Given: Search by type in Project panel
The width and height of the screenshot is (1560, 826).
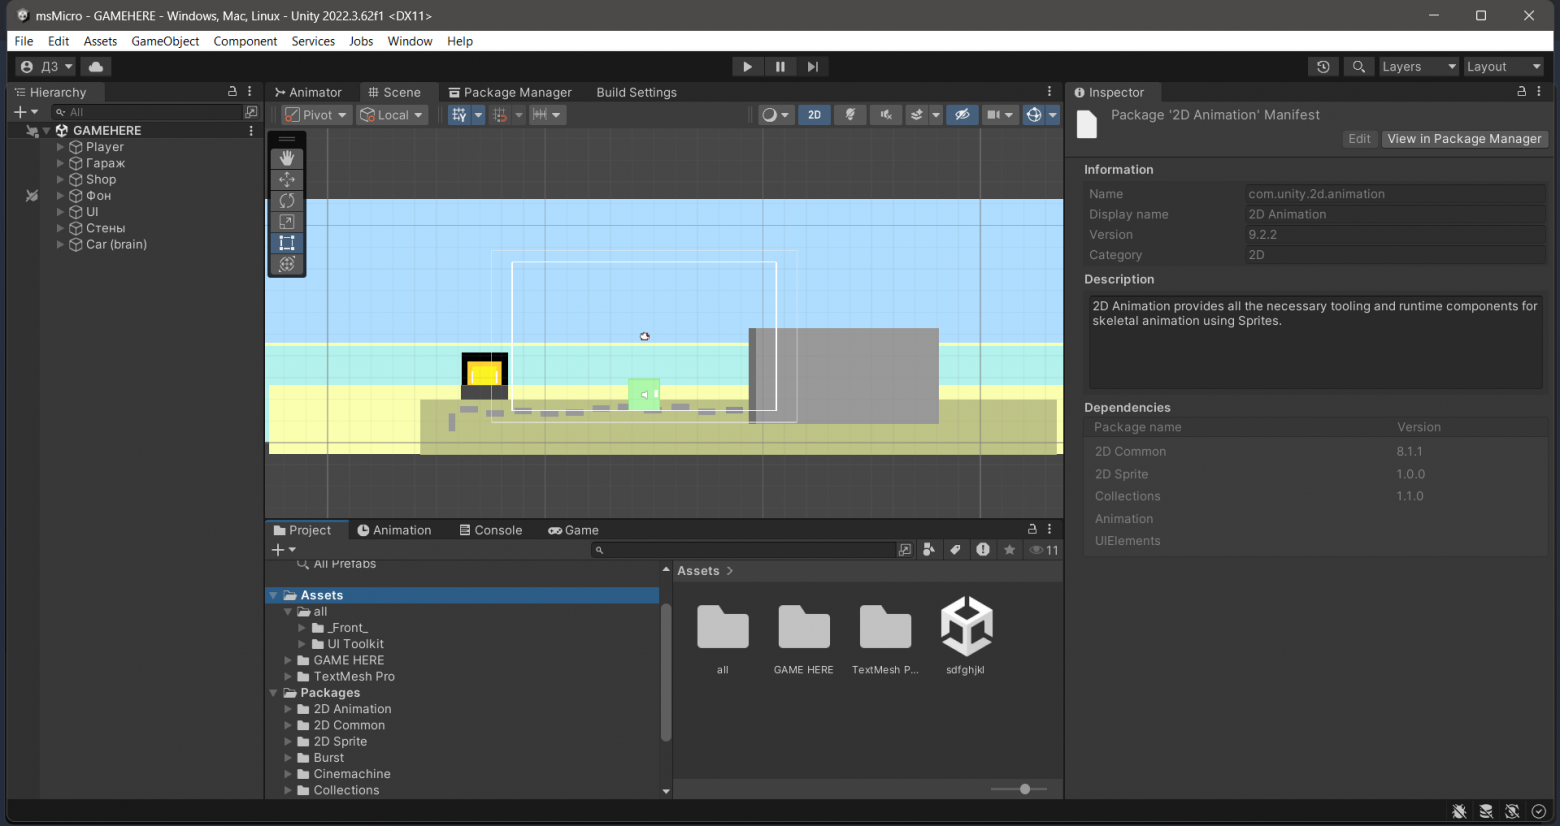Looking at the screenshot, I should point(929,550).
